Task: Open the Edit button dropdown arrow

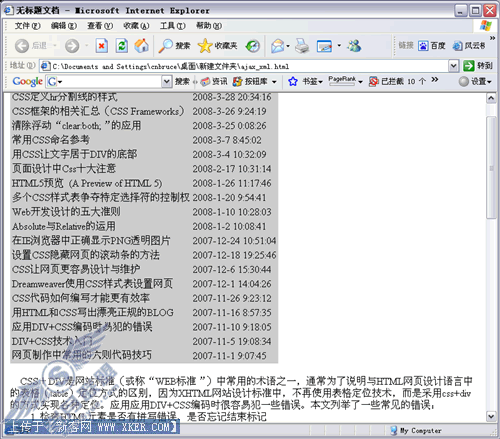Action: click(339, 45)
